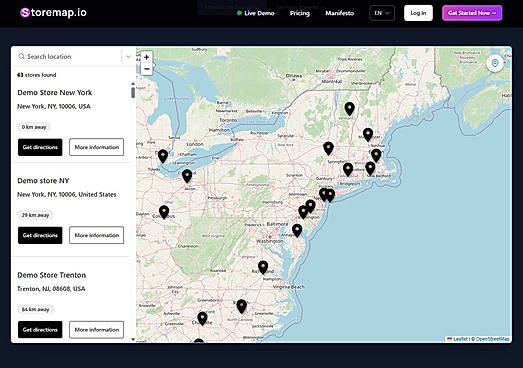The height and width of the screenshot is (368, 523).
Task: Get directions to Demo Store New York
Action: pos(40,147)
